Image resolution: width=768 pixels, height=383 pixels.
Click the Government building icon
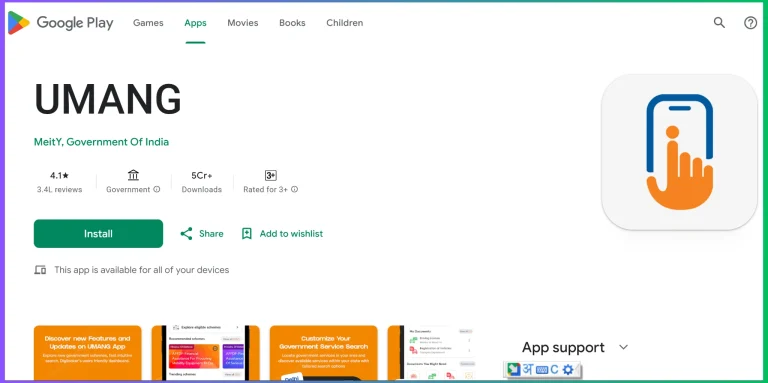tap(133, 175)
